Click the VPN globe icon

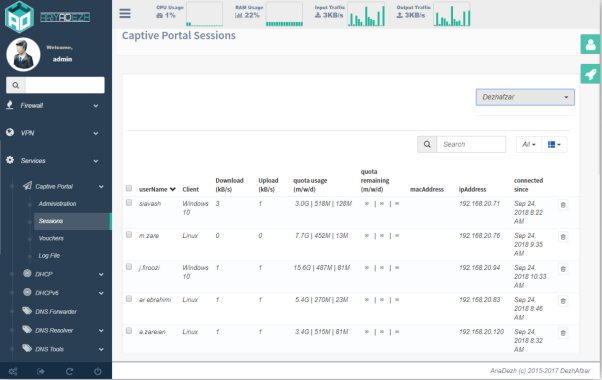click(x=10, y=132)
